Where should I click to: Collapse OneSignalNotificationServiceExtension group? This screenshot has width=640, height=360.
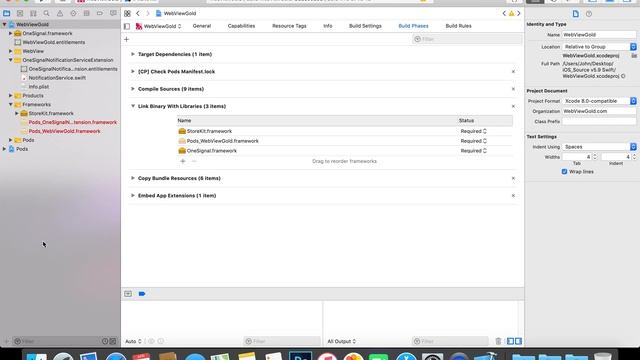coord(11,60)
